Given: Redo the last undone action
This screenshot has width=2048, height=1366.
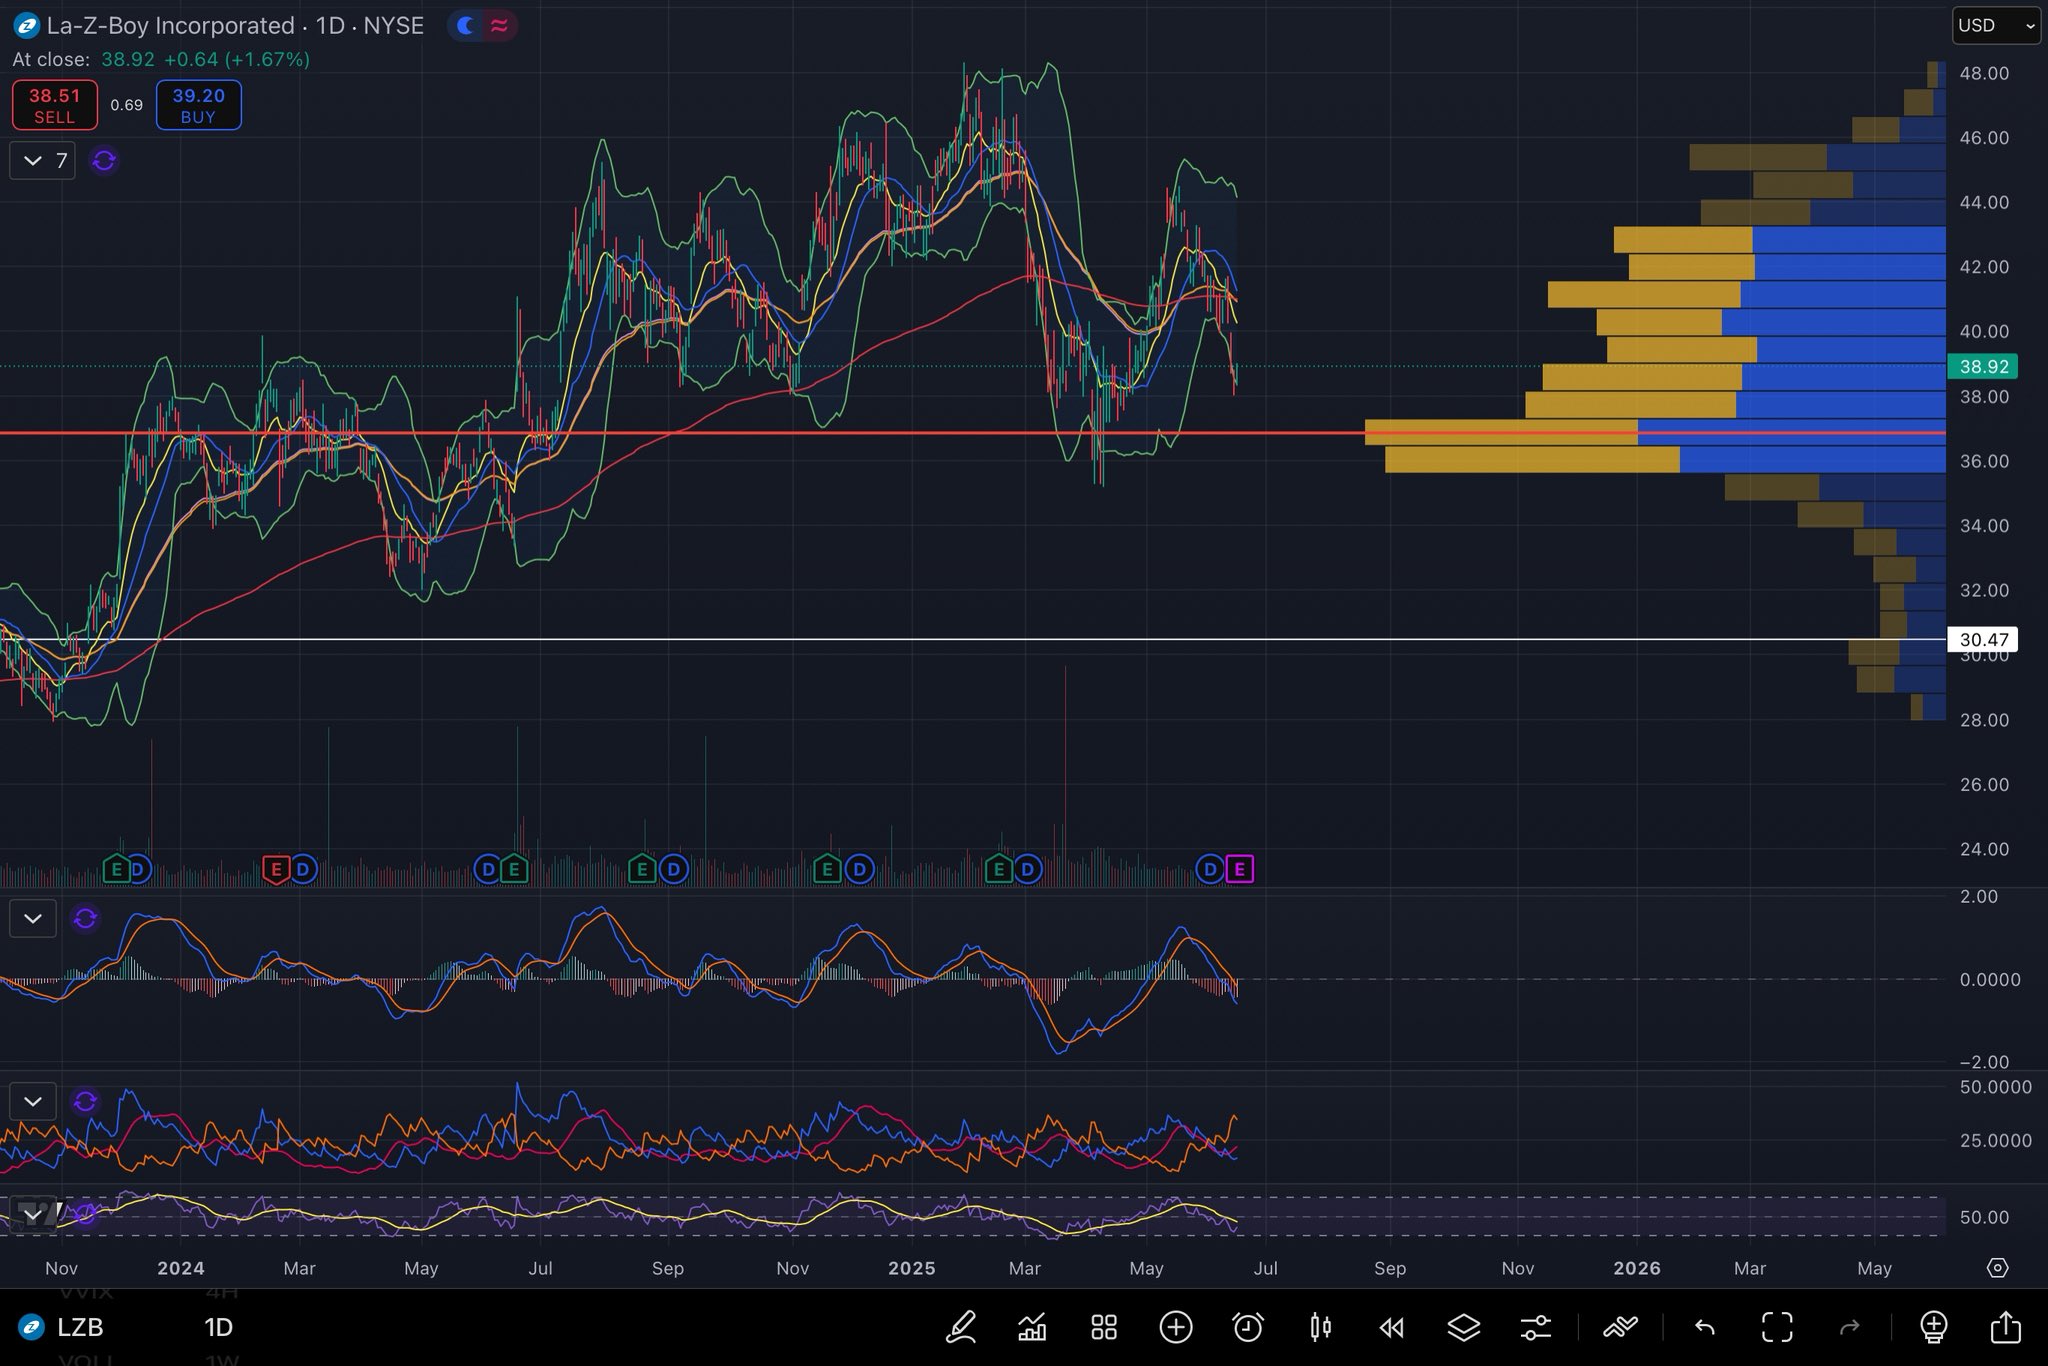Looking at the screenshot, I should point(1849,1327).
